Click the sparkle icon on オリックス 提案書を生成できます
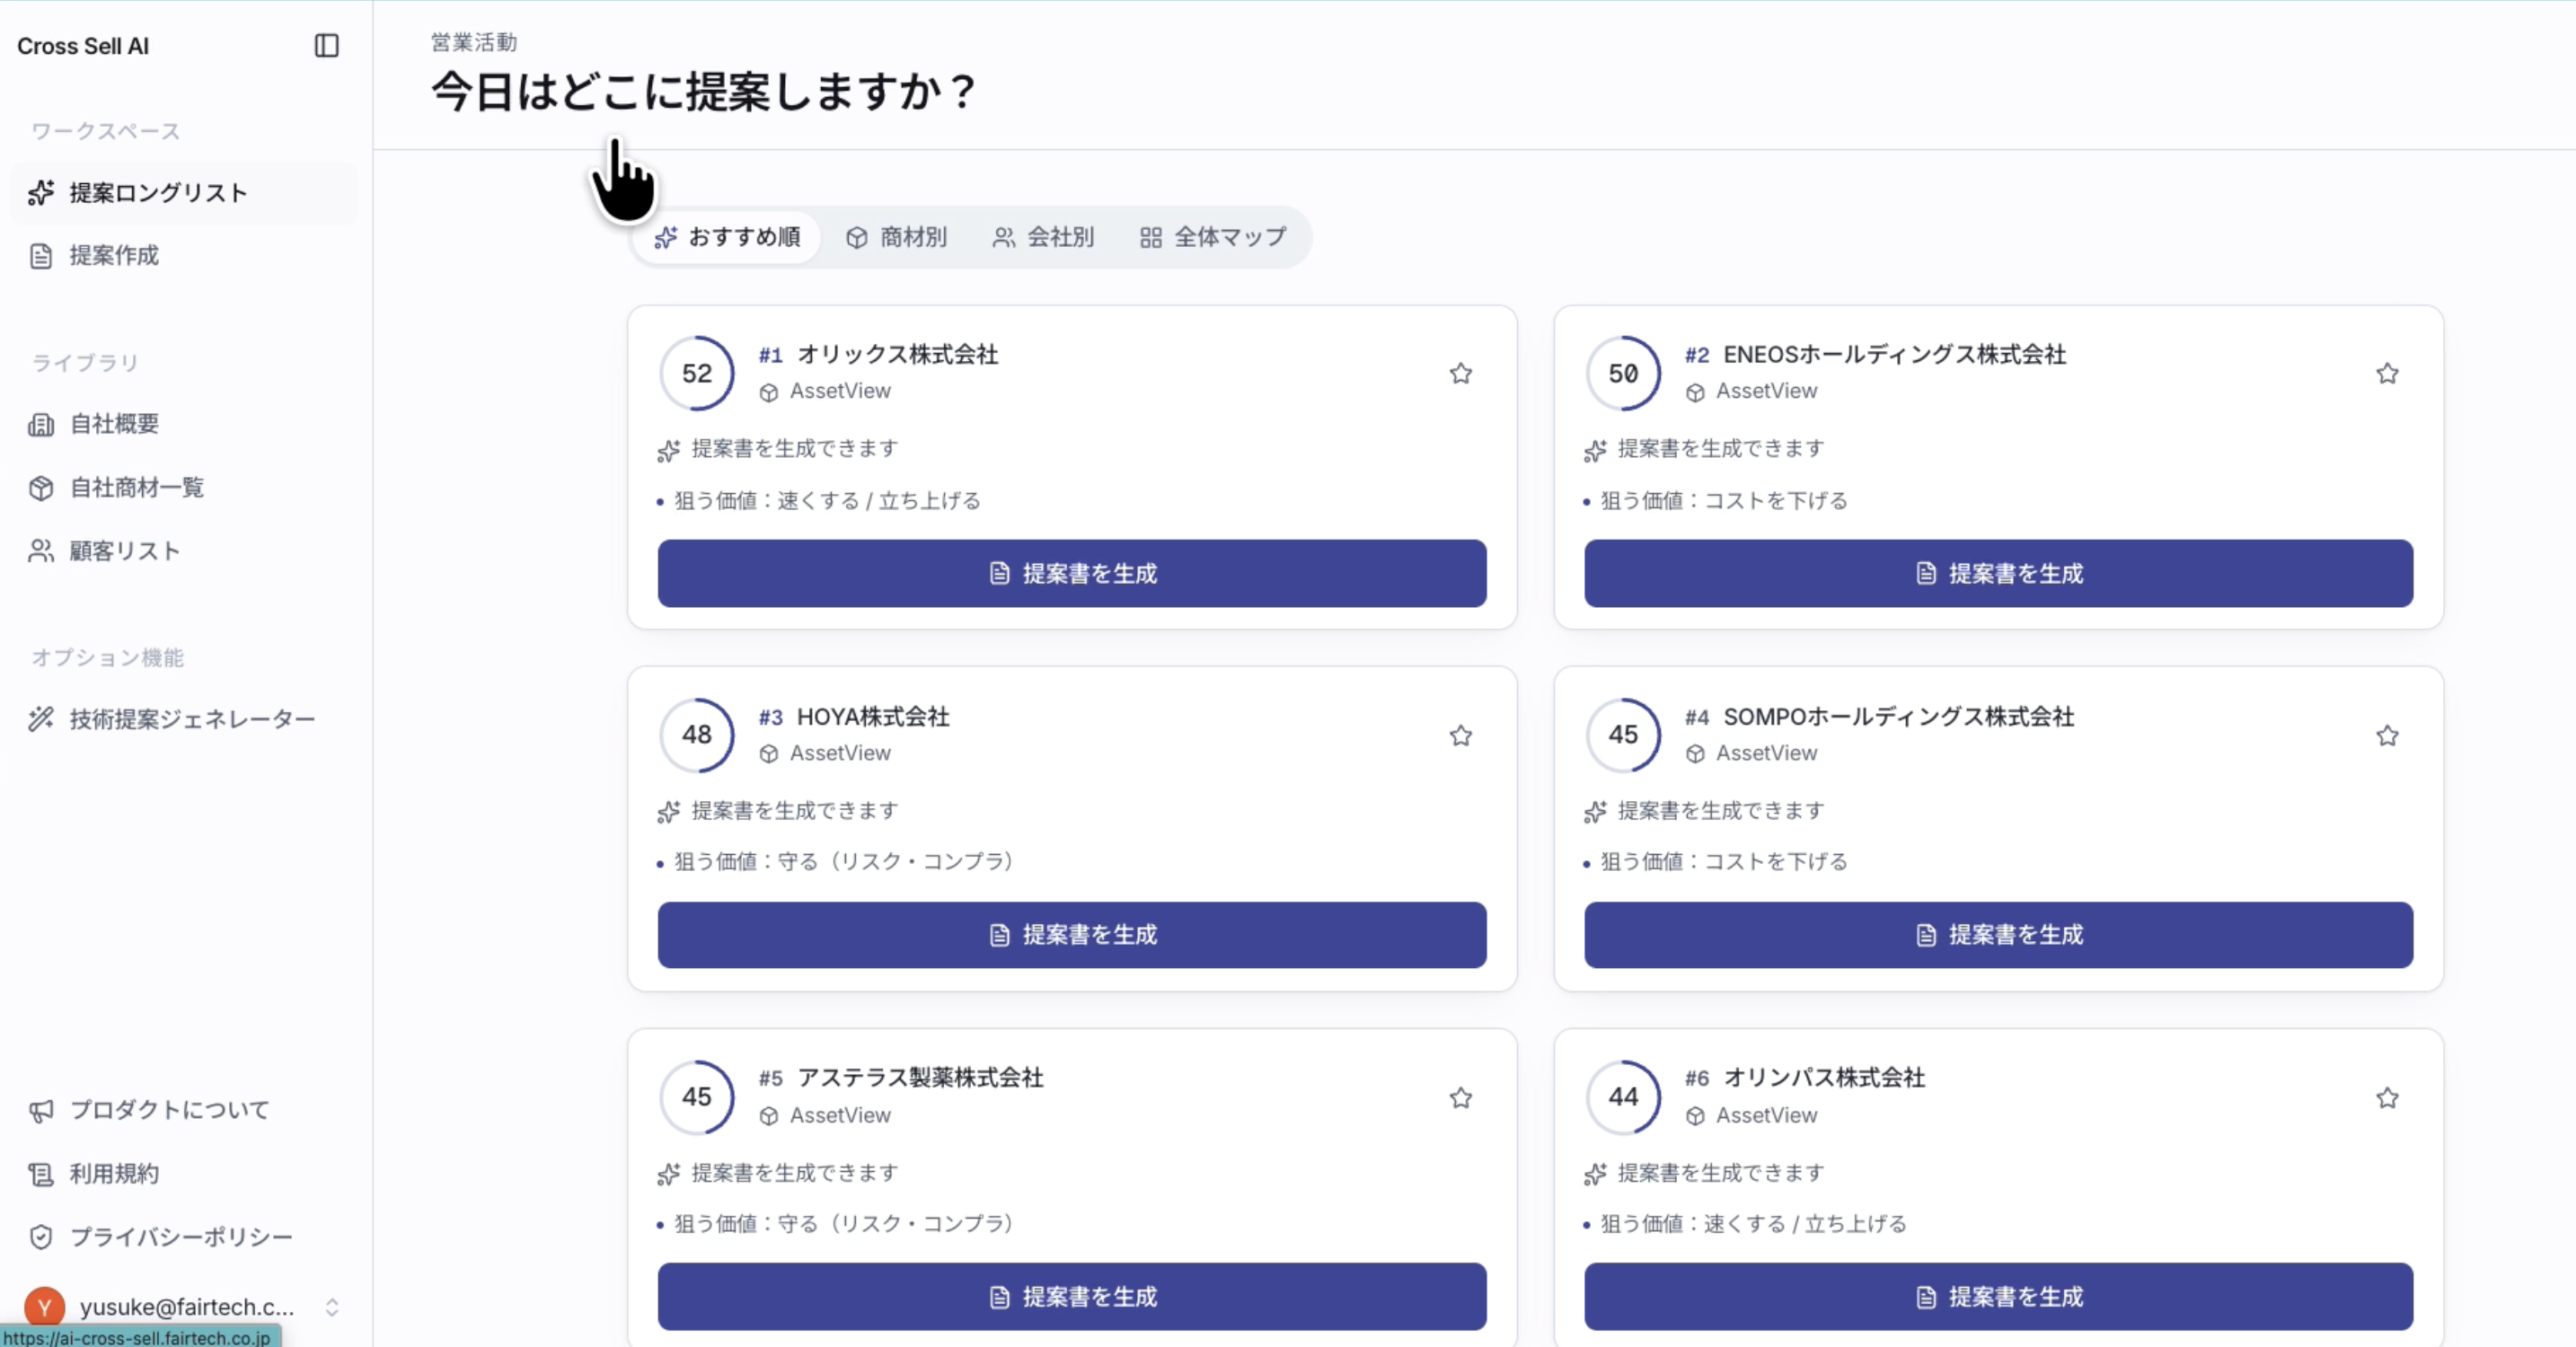The height and width of the screenshot is (1347, 2576). coord(669,450)
